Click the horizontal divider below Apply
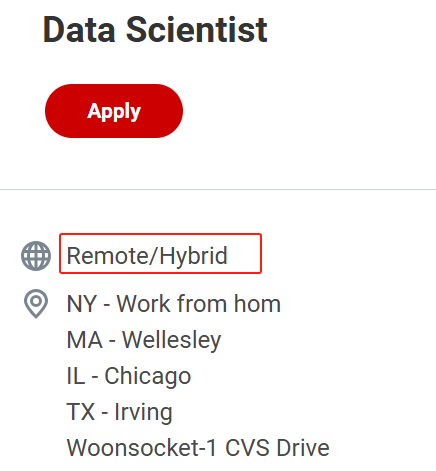This screenshot has height=471, width=436. point(218,189)
